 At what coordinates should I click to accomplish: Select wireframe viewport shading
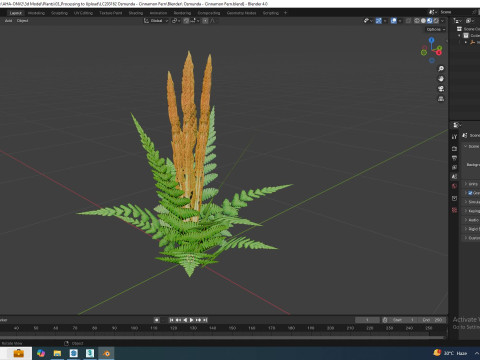[417, 21]
